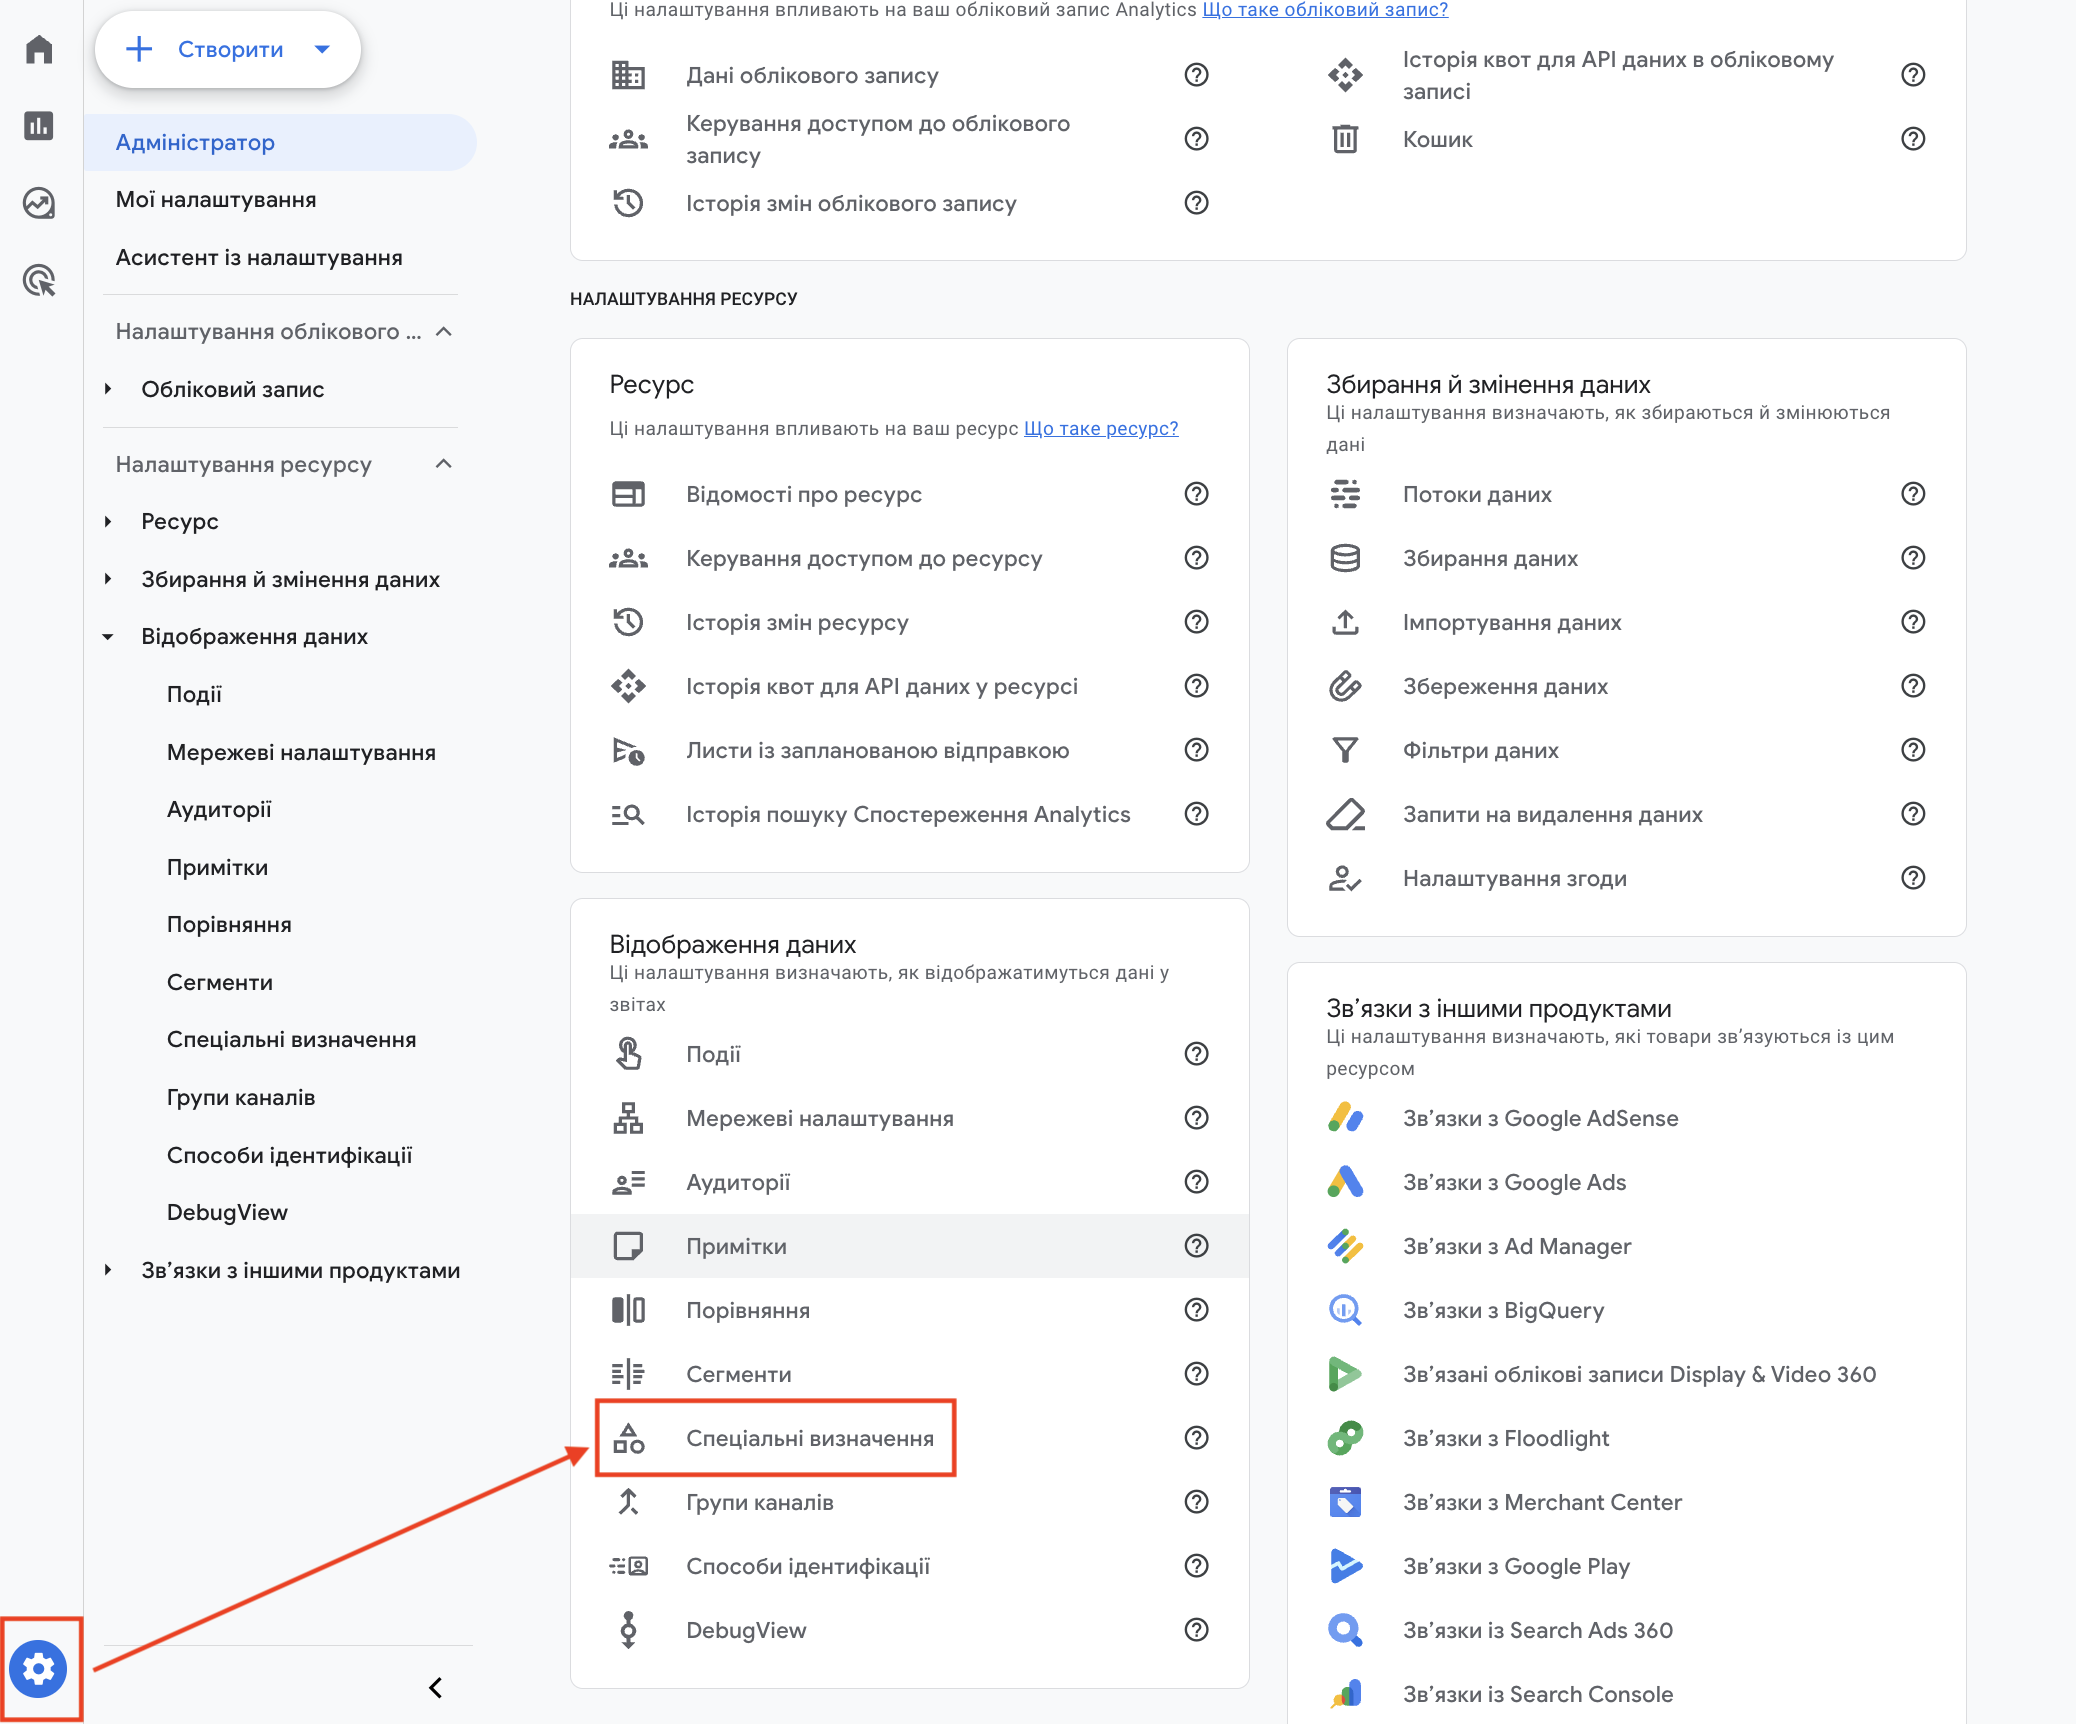The height and width of the screenshot is (1724, 2076).
Task: Collapse the sidebar with the left chevron
Action: 435,1688
